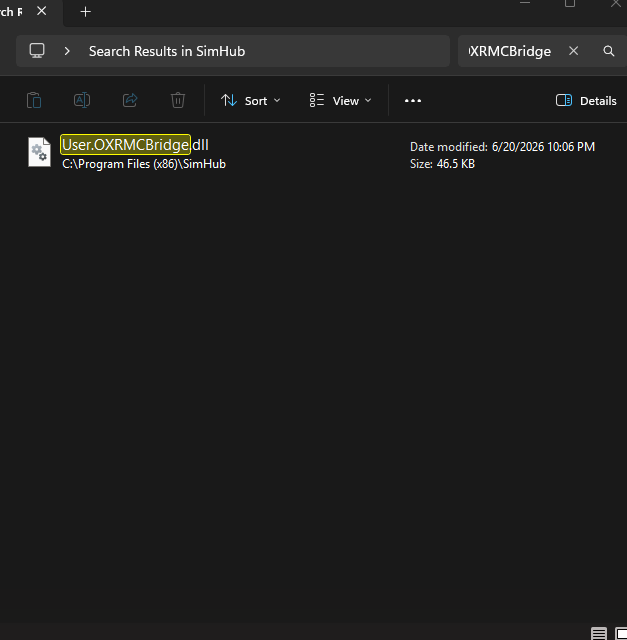Toggle the Details pane
Image resolution: width=627 pixels, height=640 pixels.
[x=586, y=101]
